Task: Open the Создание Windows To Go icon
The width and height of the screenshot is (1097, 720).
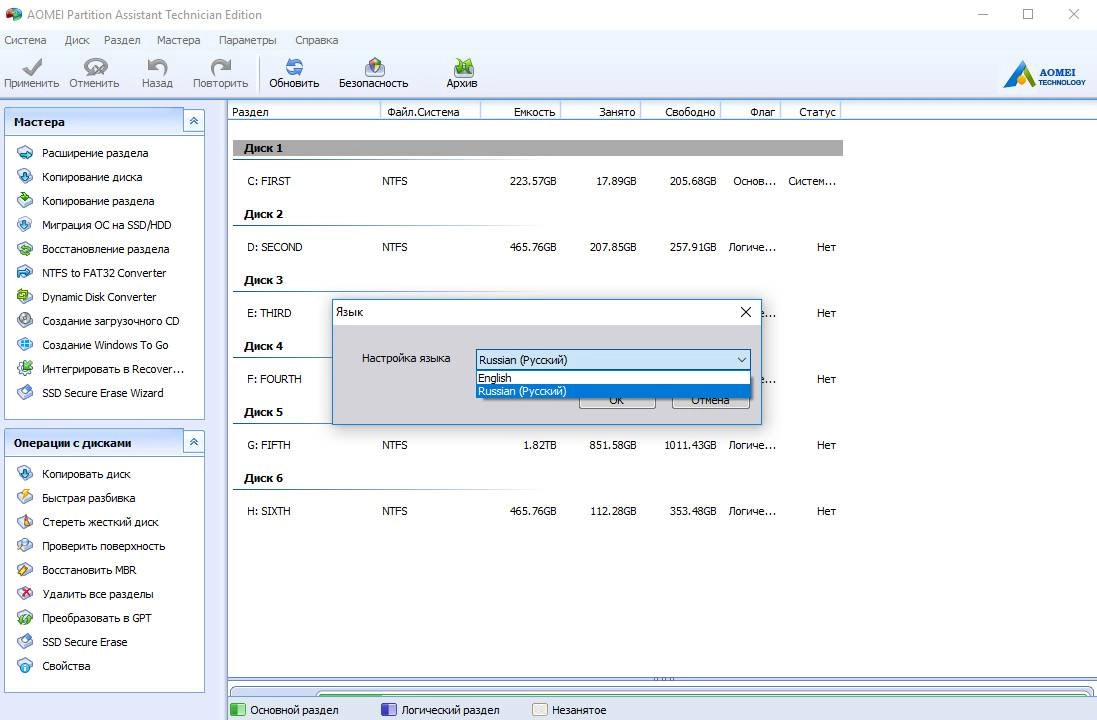Action: [x=25, y=344]
